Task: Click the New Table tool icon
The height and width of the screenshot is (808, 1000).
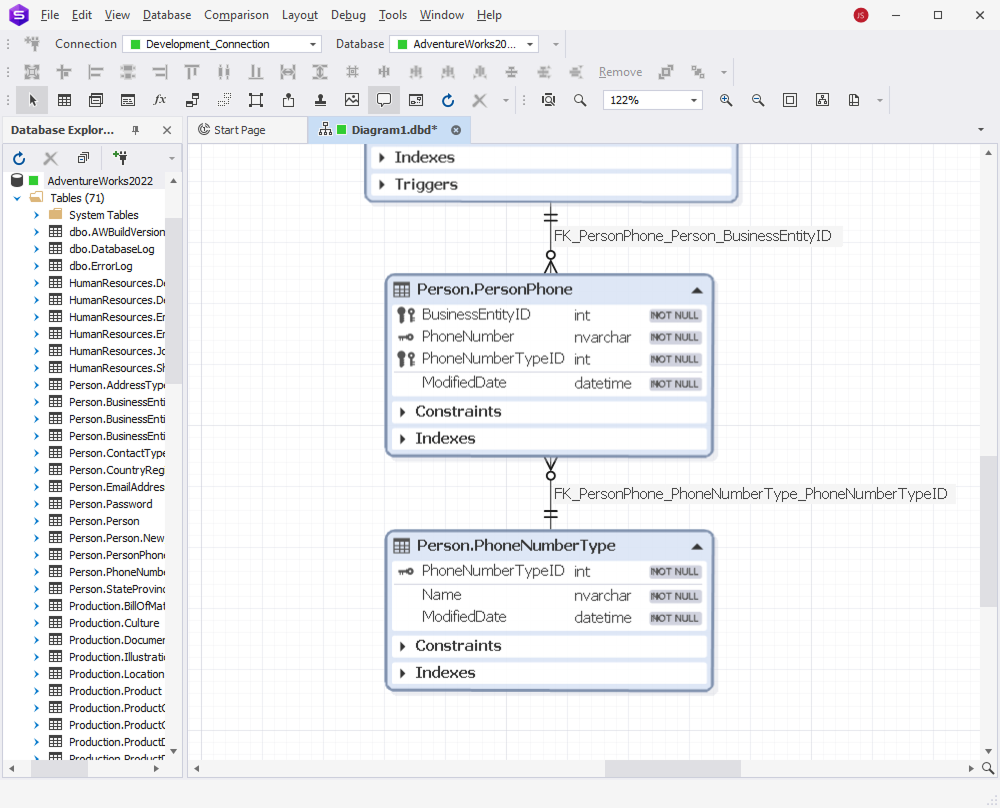Action: [64, 100]
